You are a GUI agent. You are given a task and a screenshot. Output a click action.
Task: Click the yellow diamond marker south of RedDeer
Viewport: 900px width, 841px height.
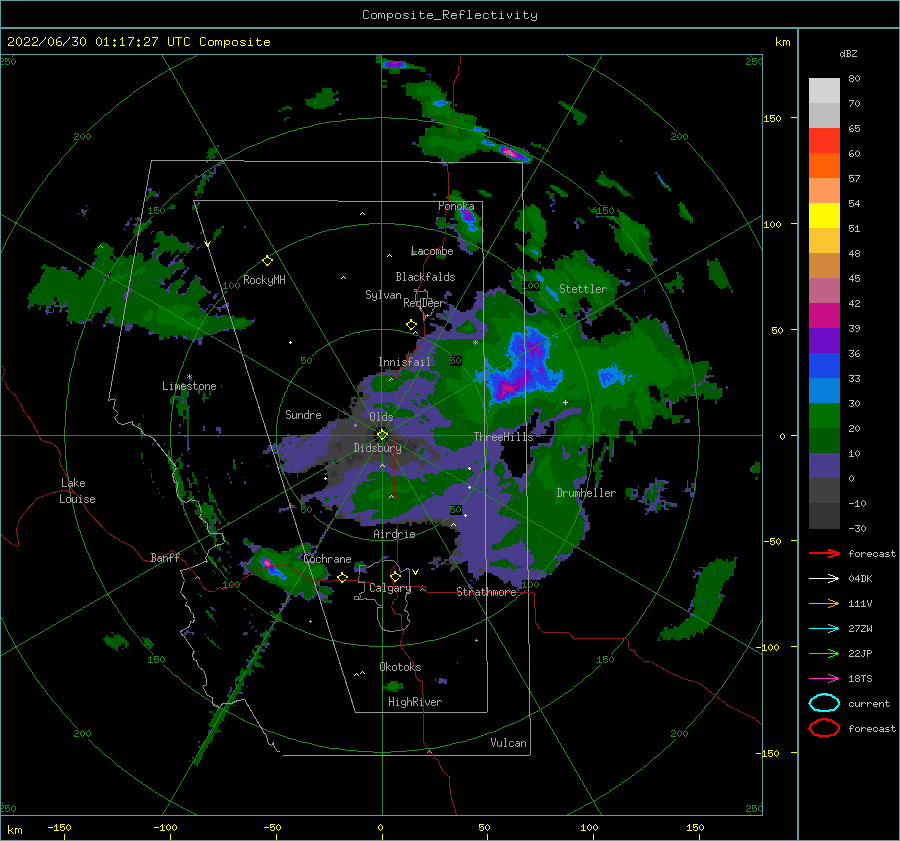click(412, 324)
